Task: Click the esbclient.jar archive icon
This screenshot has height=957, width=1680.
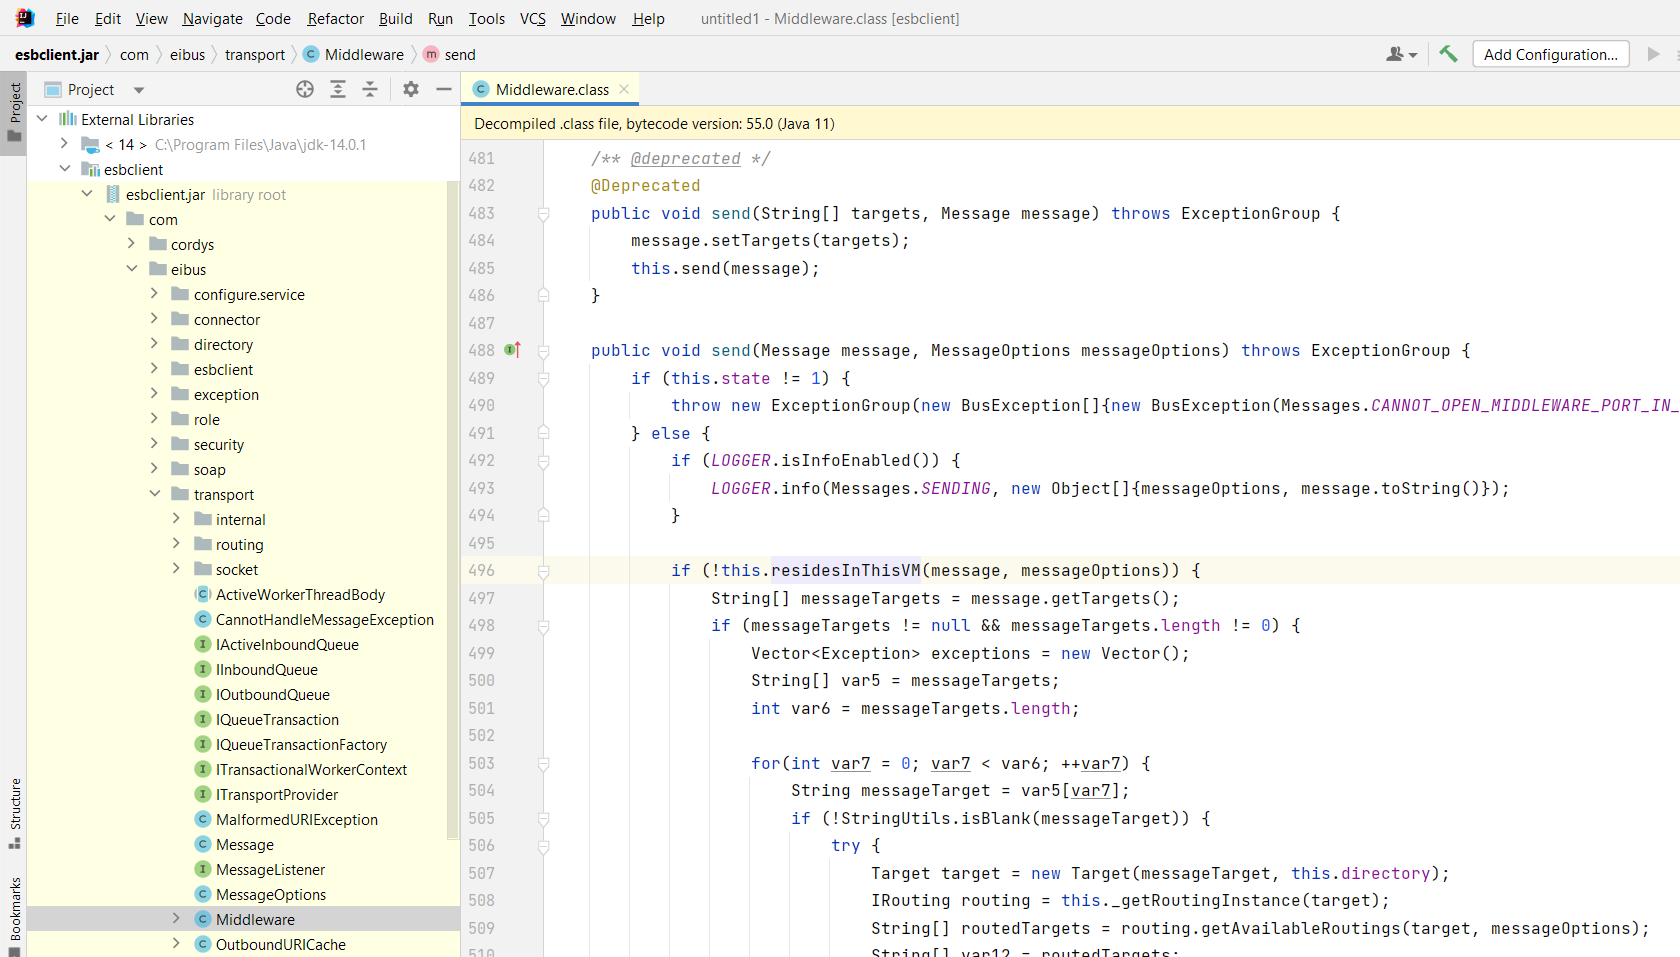Action: 113,194
